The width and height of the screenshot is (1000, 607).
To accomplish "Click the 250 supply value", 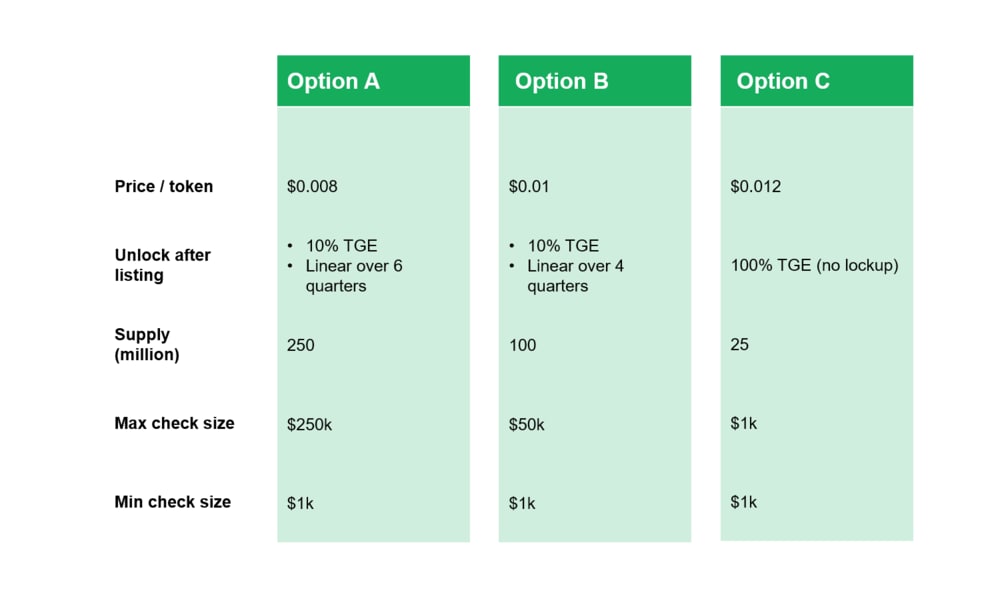I will point(300,345).
